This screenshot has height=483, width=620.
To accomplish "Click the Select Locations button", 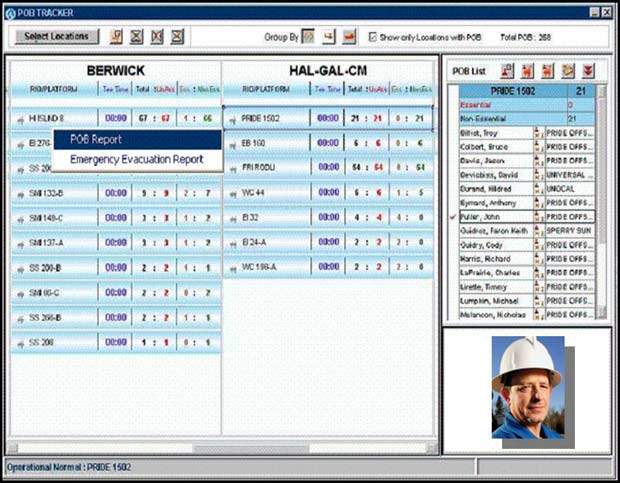I will pyautogui.click(x=56, y=37).
